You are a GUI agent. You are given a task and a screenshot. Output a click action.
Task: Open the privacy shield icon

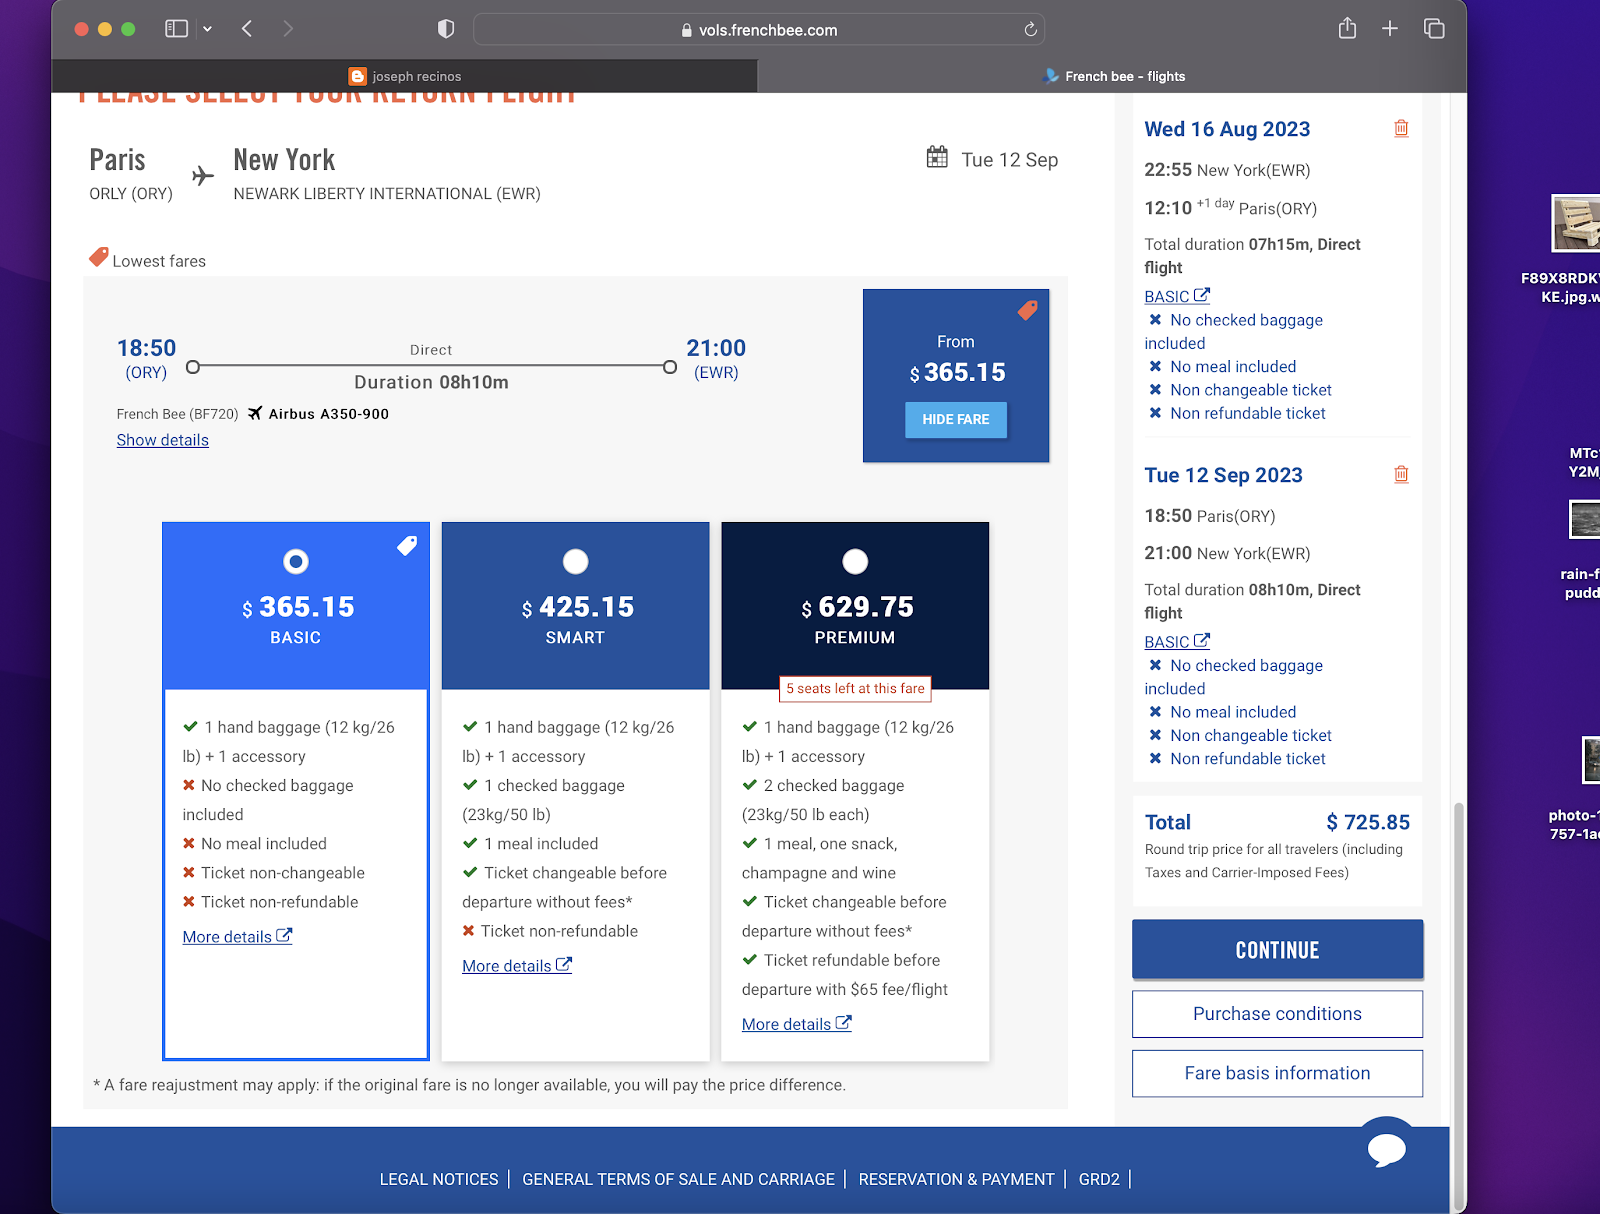click(446, 29)
